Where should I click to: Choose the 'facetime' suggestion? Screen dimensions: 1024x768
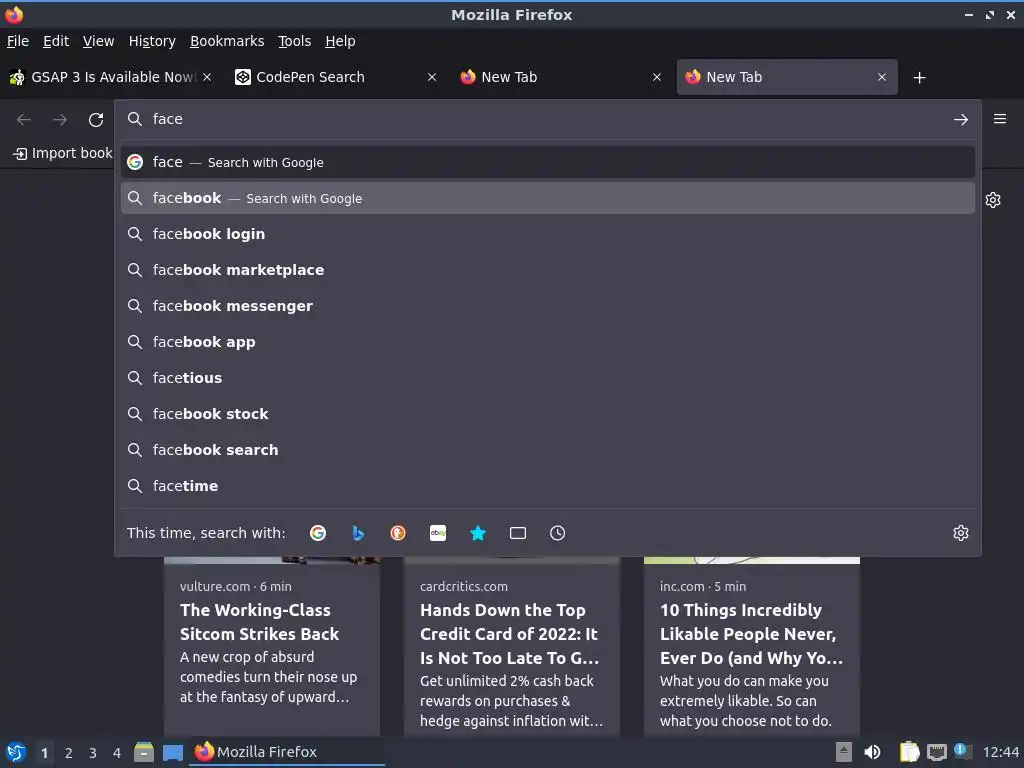point(548,485)
